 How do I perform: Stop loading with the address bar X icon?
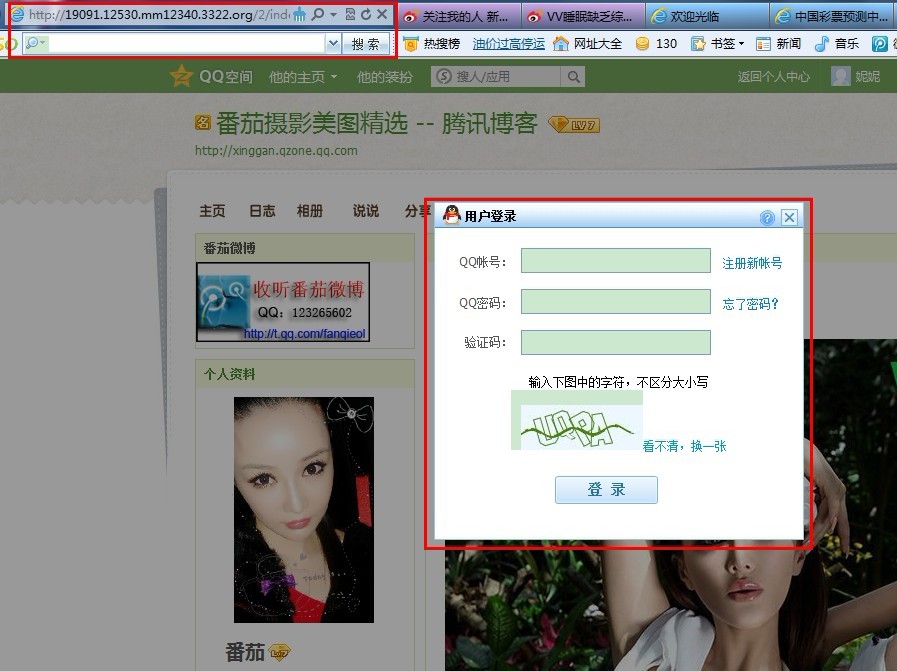click(382, 14)
